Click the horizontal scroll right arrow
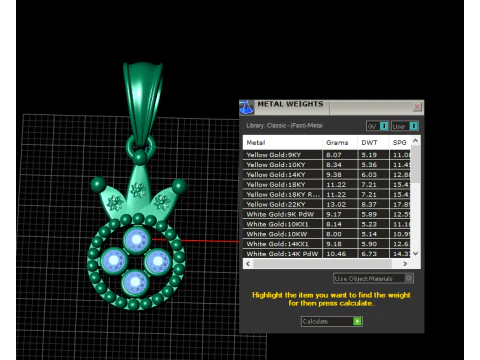 [405, 264]
